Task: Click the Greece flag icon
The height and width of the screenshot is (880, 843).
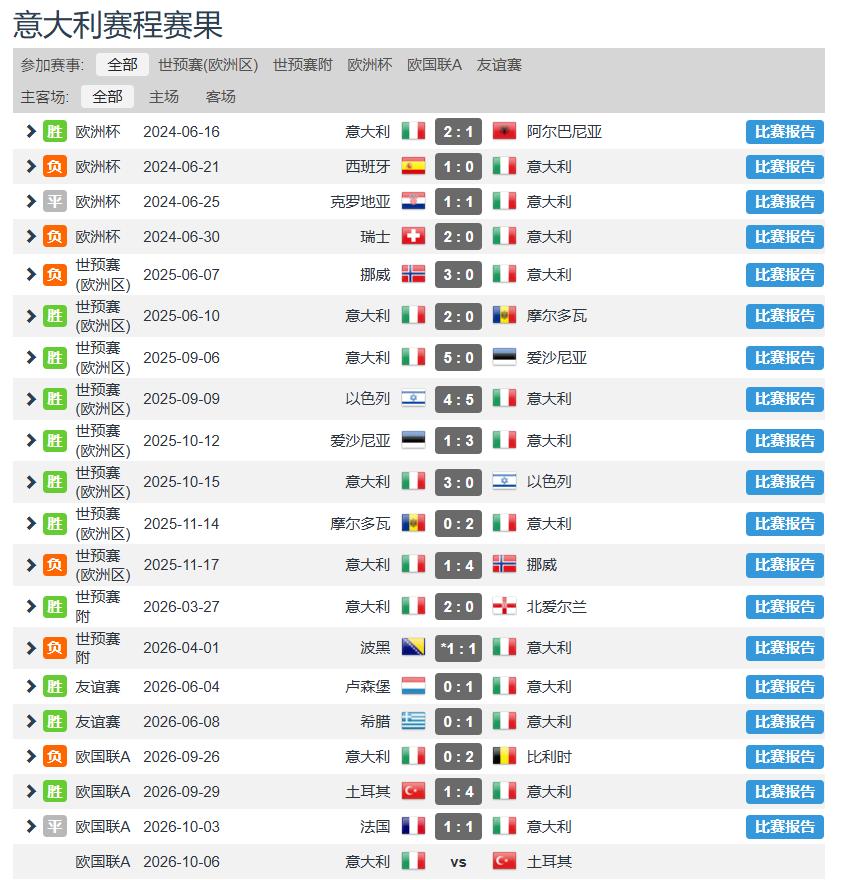Action: [413, 721]
